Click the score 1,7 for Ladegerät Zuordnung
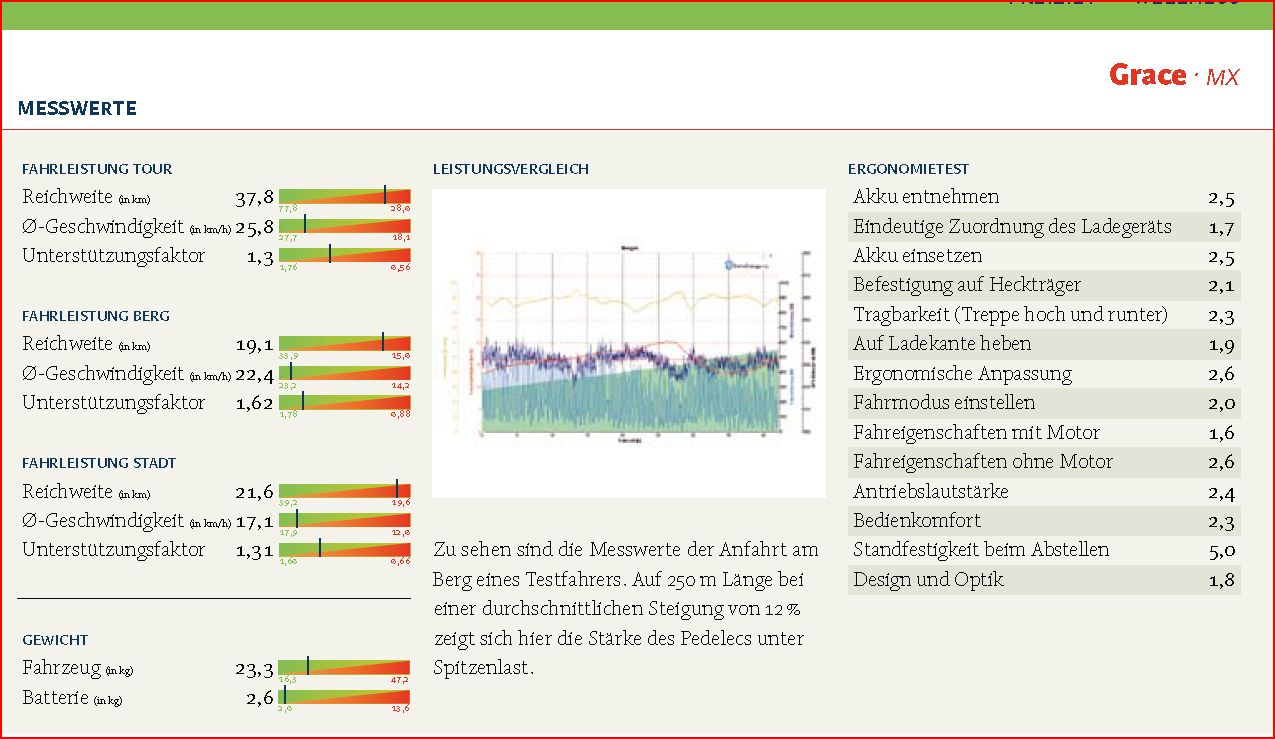This screenshot has width=1275, height=739. point(1221,228)
